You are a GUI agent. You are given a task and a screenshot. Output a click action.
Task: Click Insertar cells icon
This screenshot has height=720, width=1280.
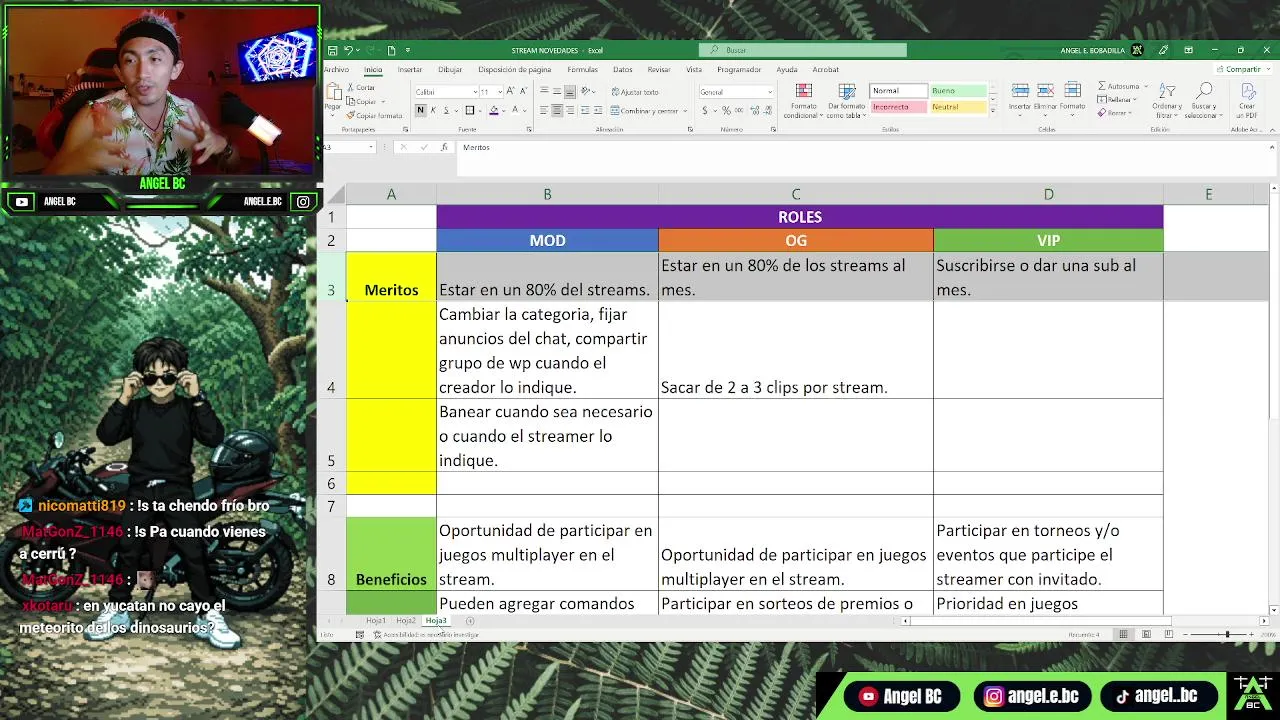(x=1020, y=90)
